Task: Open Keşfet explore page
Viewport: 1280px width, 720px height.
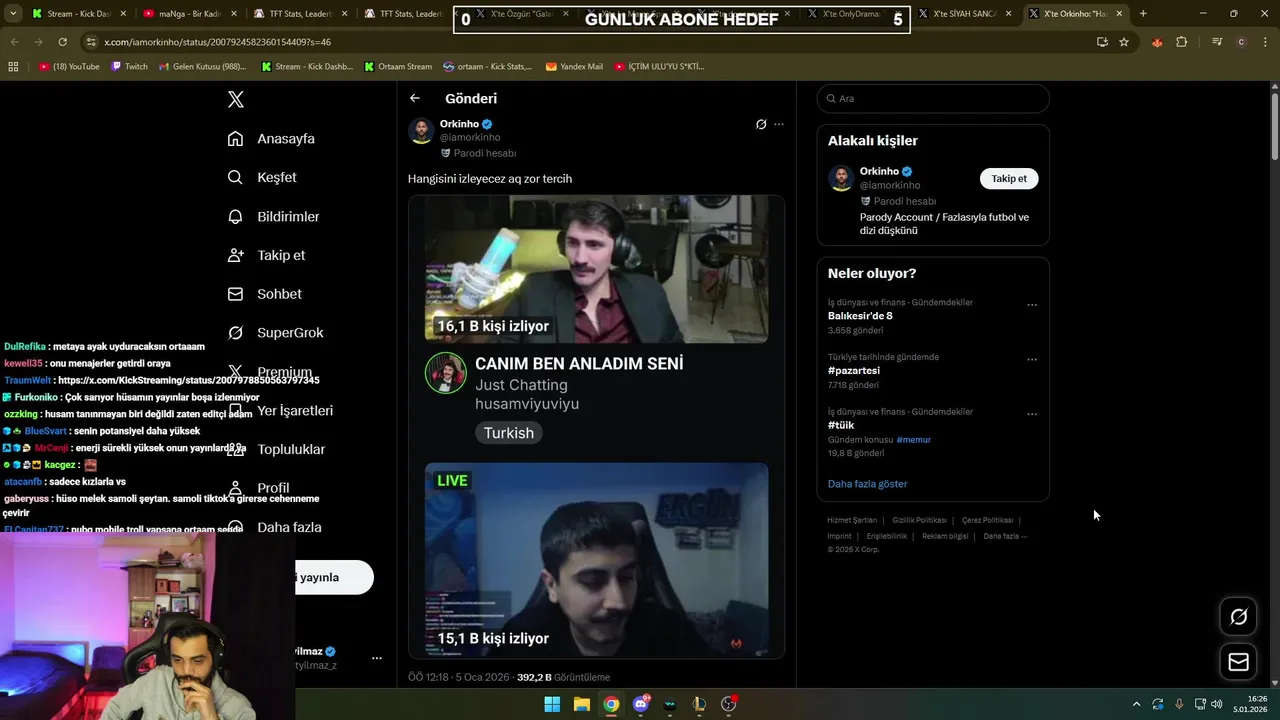Action: click(x=262, y=177)
